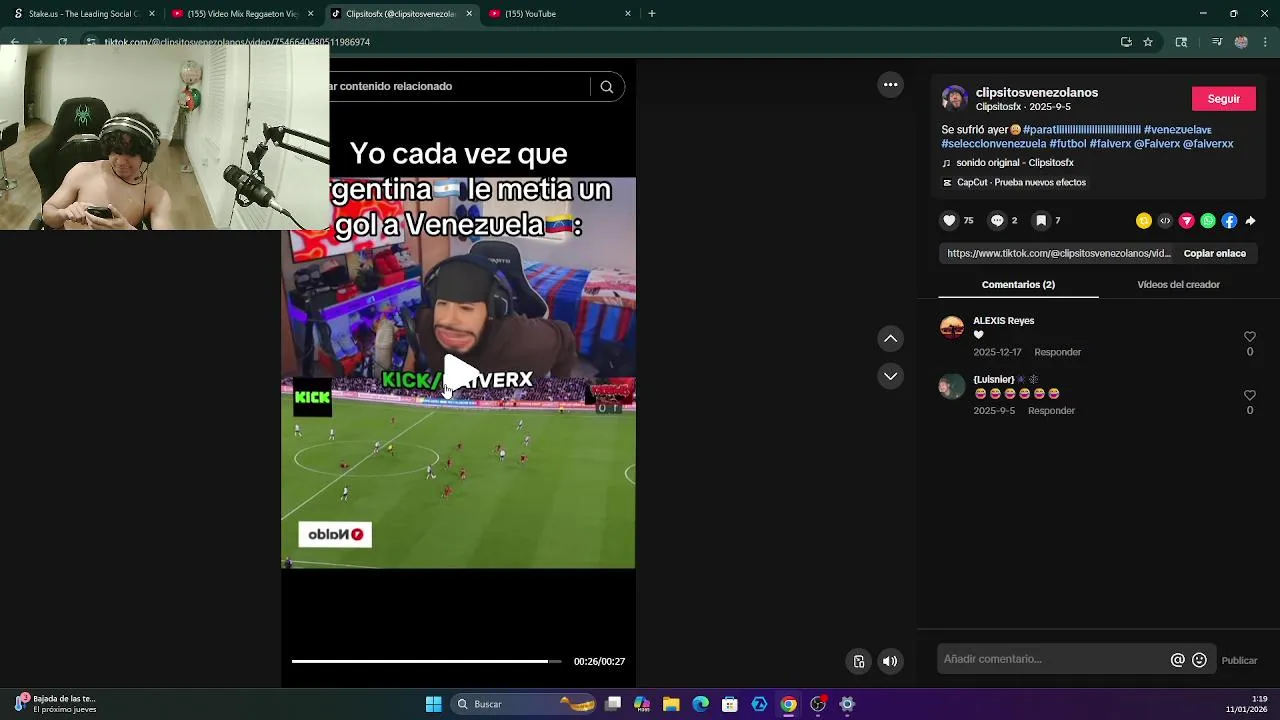This screenshot has height=720, width=1280.
Task: Reply to ALEXIS Reyes's comment
Action: (x=1057, y=352)
